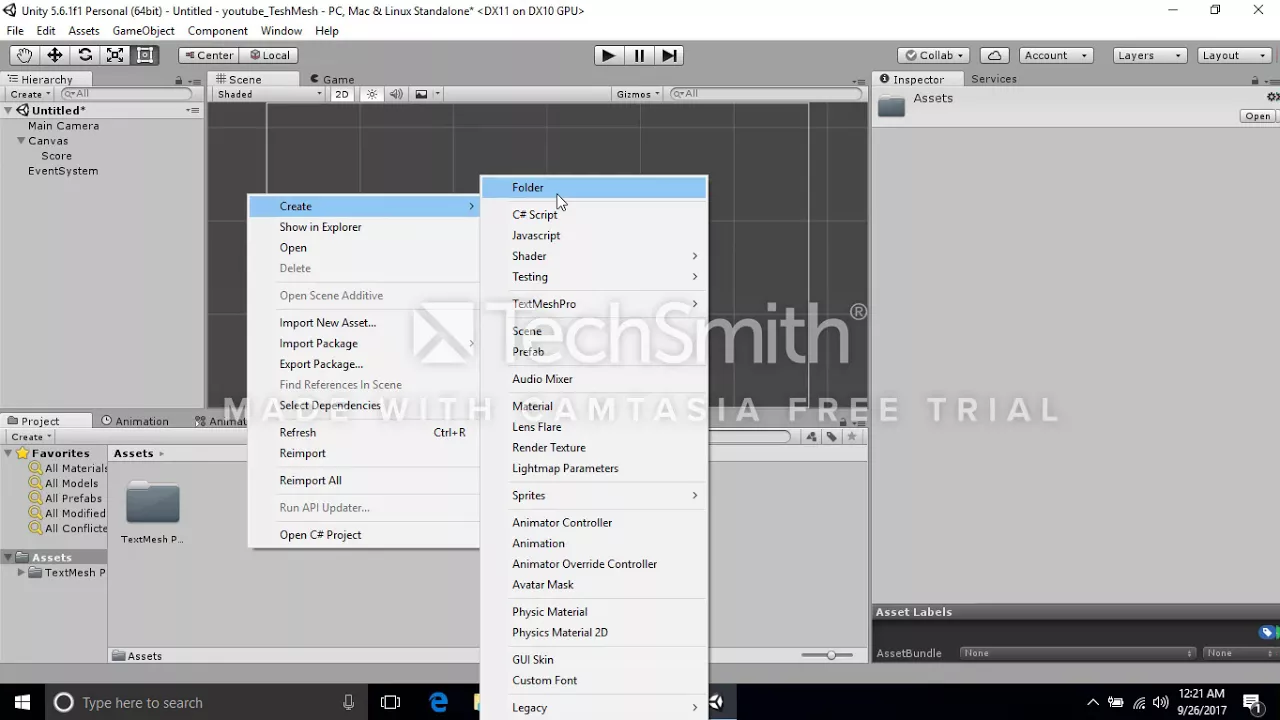Select the Hand tool in toolbar
The image size is (1280, 720).
(24, 55)
